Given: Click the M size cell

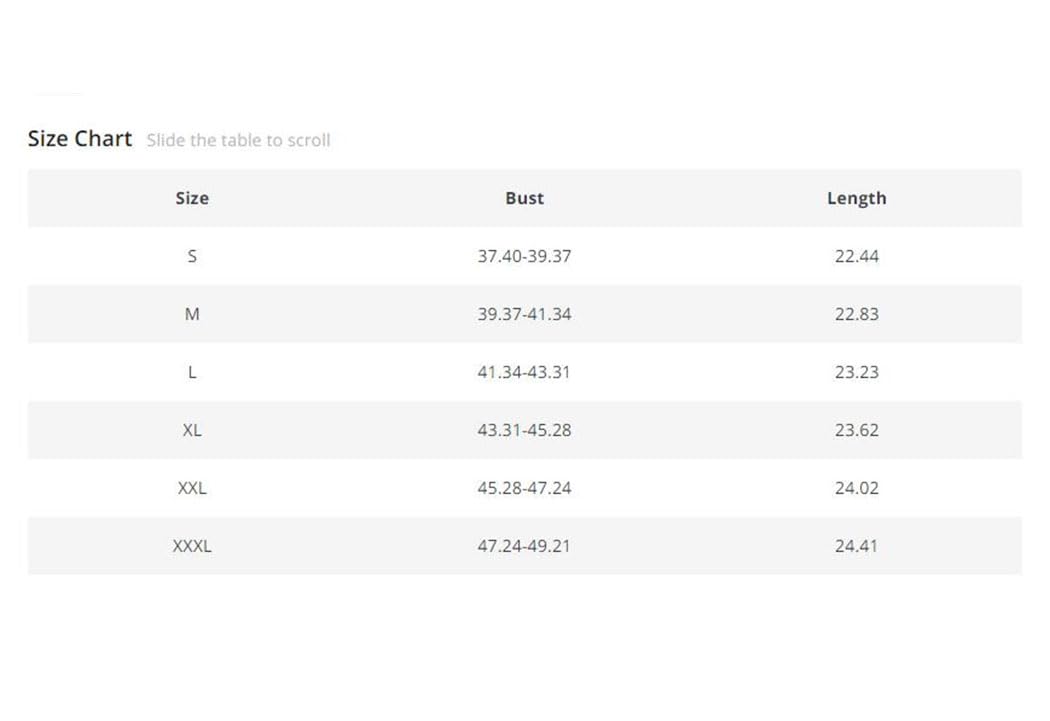Looking at the screenshot, I should pyautogui.click(x=192, y=314).
